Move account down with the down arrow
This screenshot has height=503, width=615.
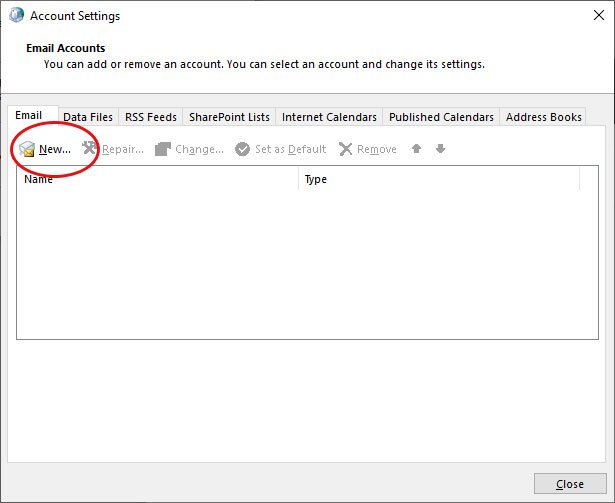pyautogui.click(x=440, y=149)
